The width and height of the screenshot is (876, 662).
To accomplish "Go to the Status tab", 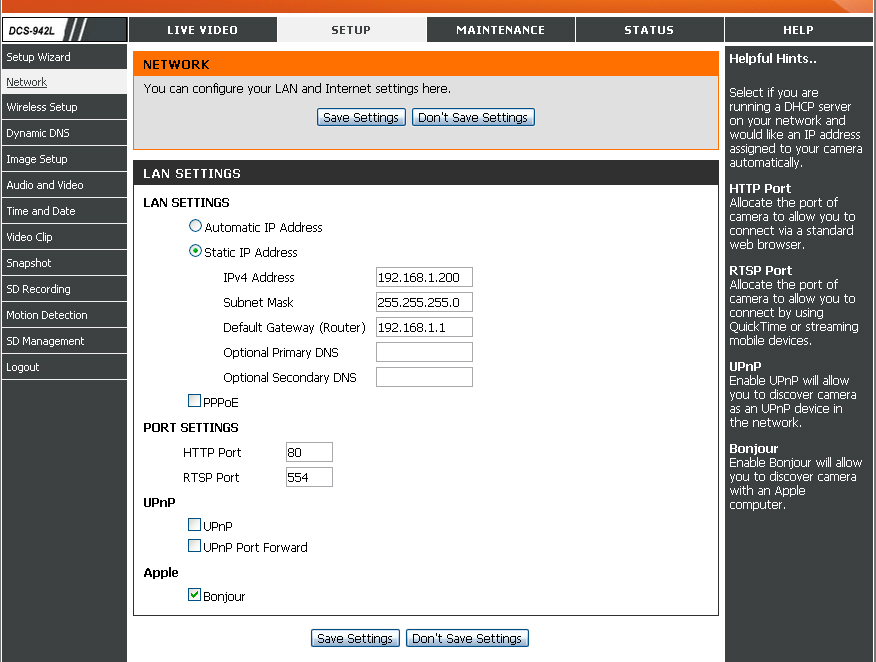I will point(649,30).
